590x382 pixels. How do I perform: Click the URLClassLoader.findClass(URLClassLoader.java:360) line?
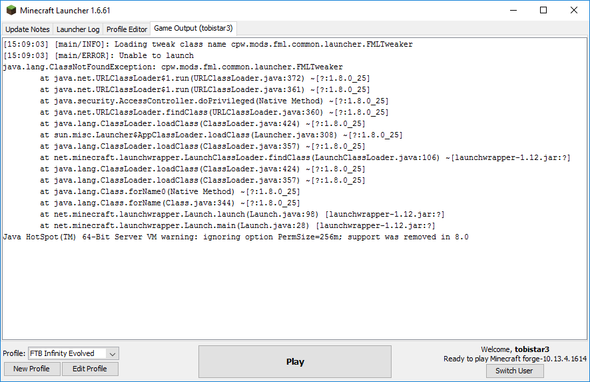pyautogui.click(x=214, y=112)
